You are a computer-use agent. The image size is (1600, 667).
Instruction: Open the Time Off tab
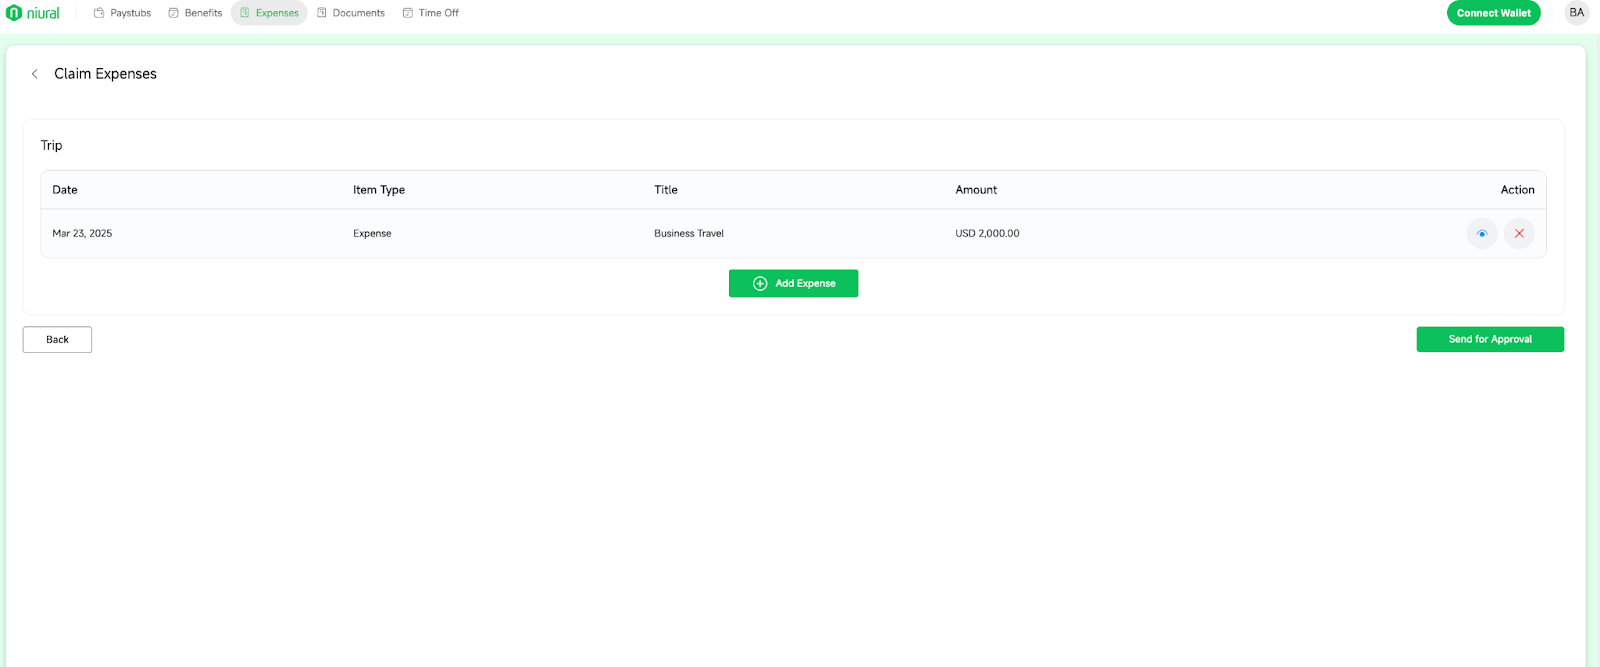pyautogui.click(x=431, y=13)
